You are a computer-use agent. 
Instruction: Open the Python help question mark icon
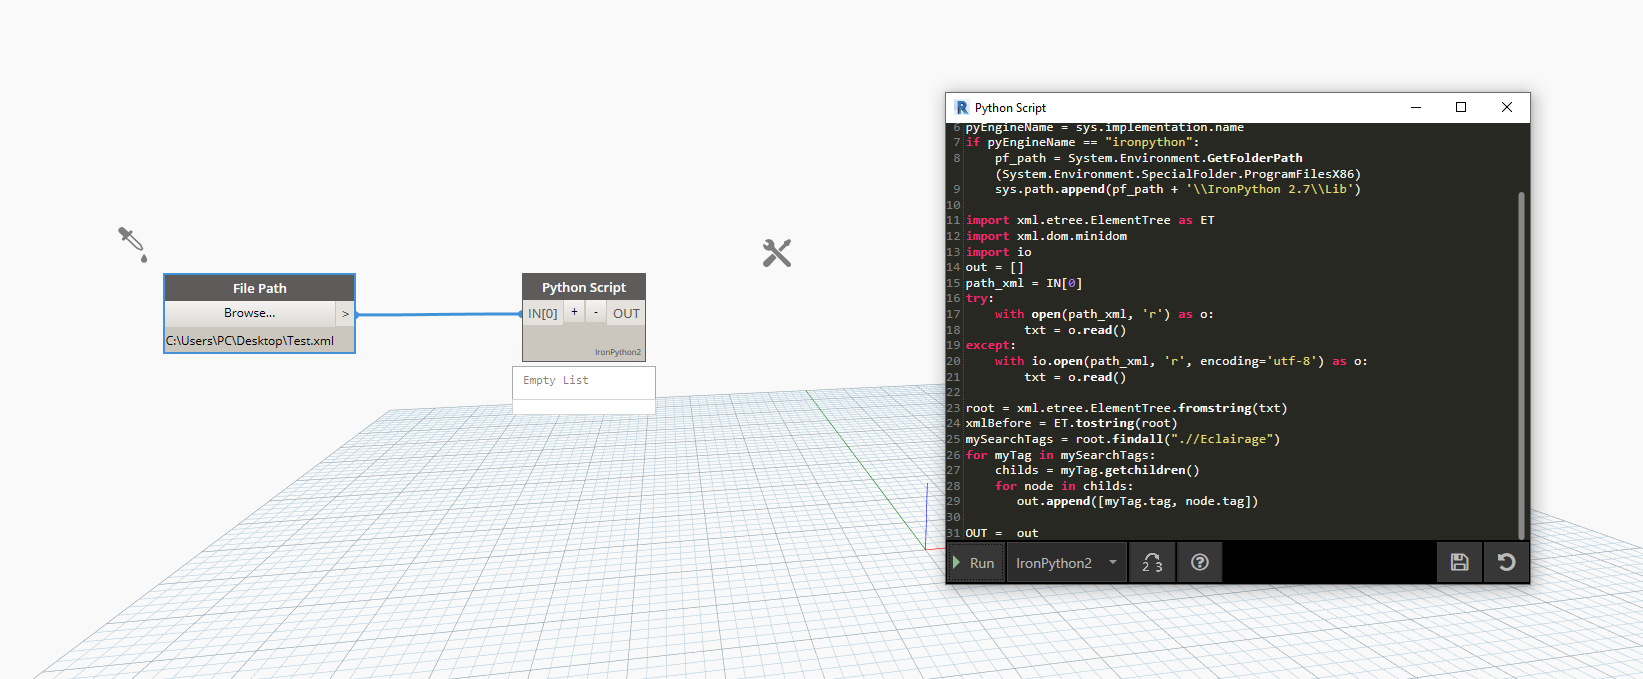click(1199, 562)
